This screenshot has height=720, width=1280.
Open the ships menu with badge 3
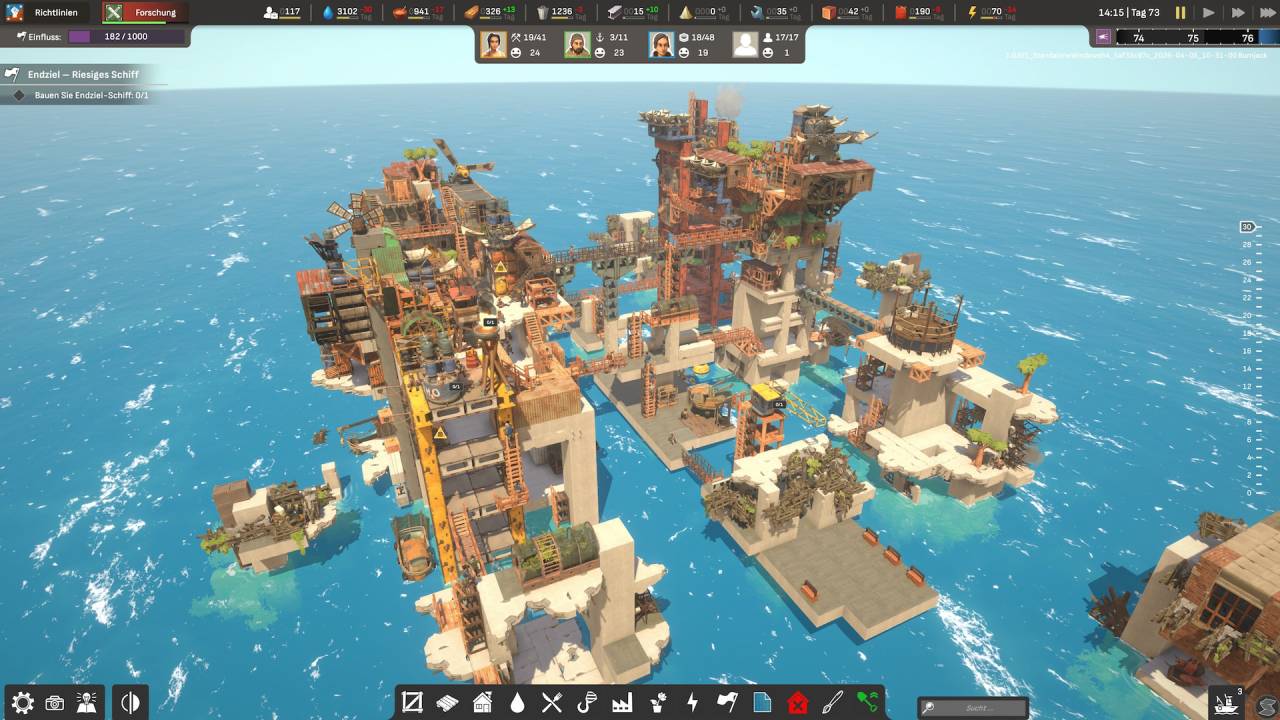tap(1226, 703)
